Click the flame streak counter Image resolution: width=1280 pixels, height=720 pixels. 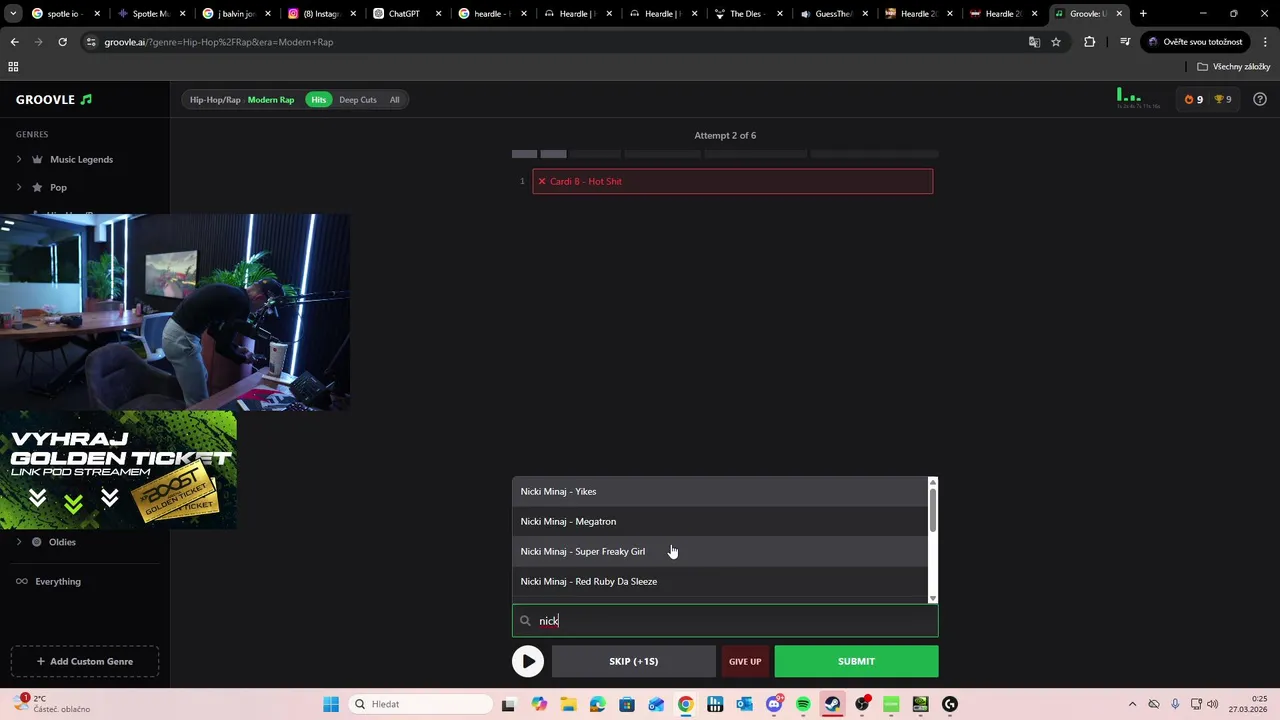point(1193,99)
